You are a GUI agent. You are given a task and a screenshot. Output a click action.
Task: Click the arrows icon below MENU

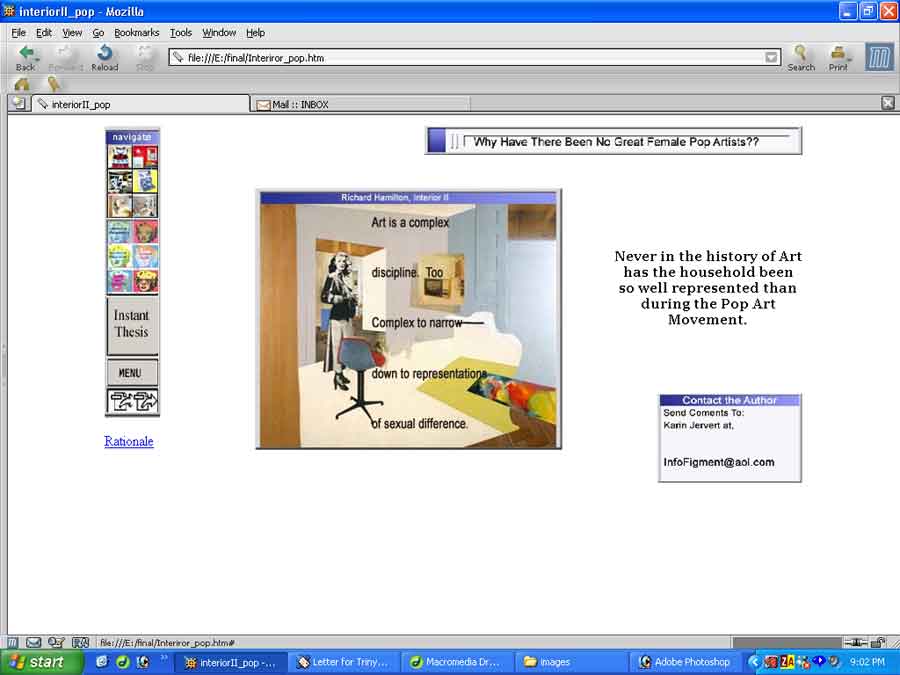[x=132, y=402]
